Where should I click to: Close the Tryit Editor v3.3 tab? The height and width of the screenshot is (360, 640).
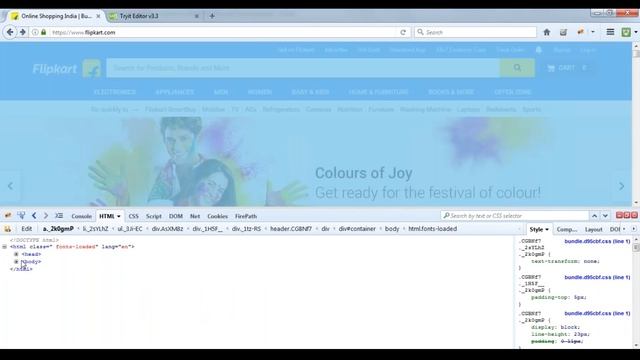pos(197,16)
